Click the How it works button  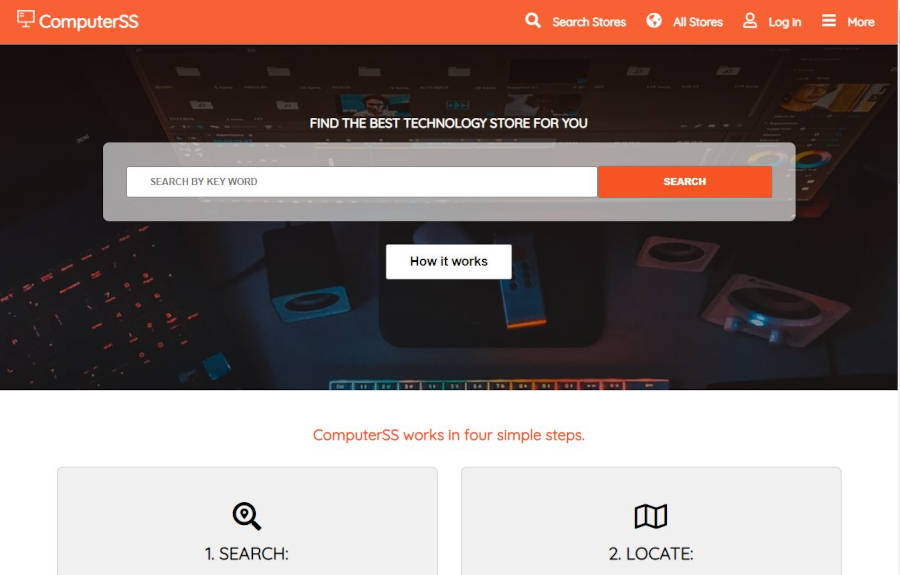coord(448,262)
